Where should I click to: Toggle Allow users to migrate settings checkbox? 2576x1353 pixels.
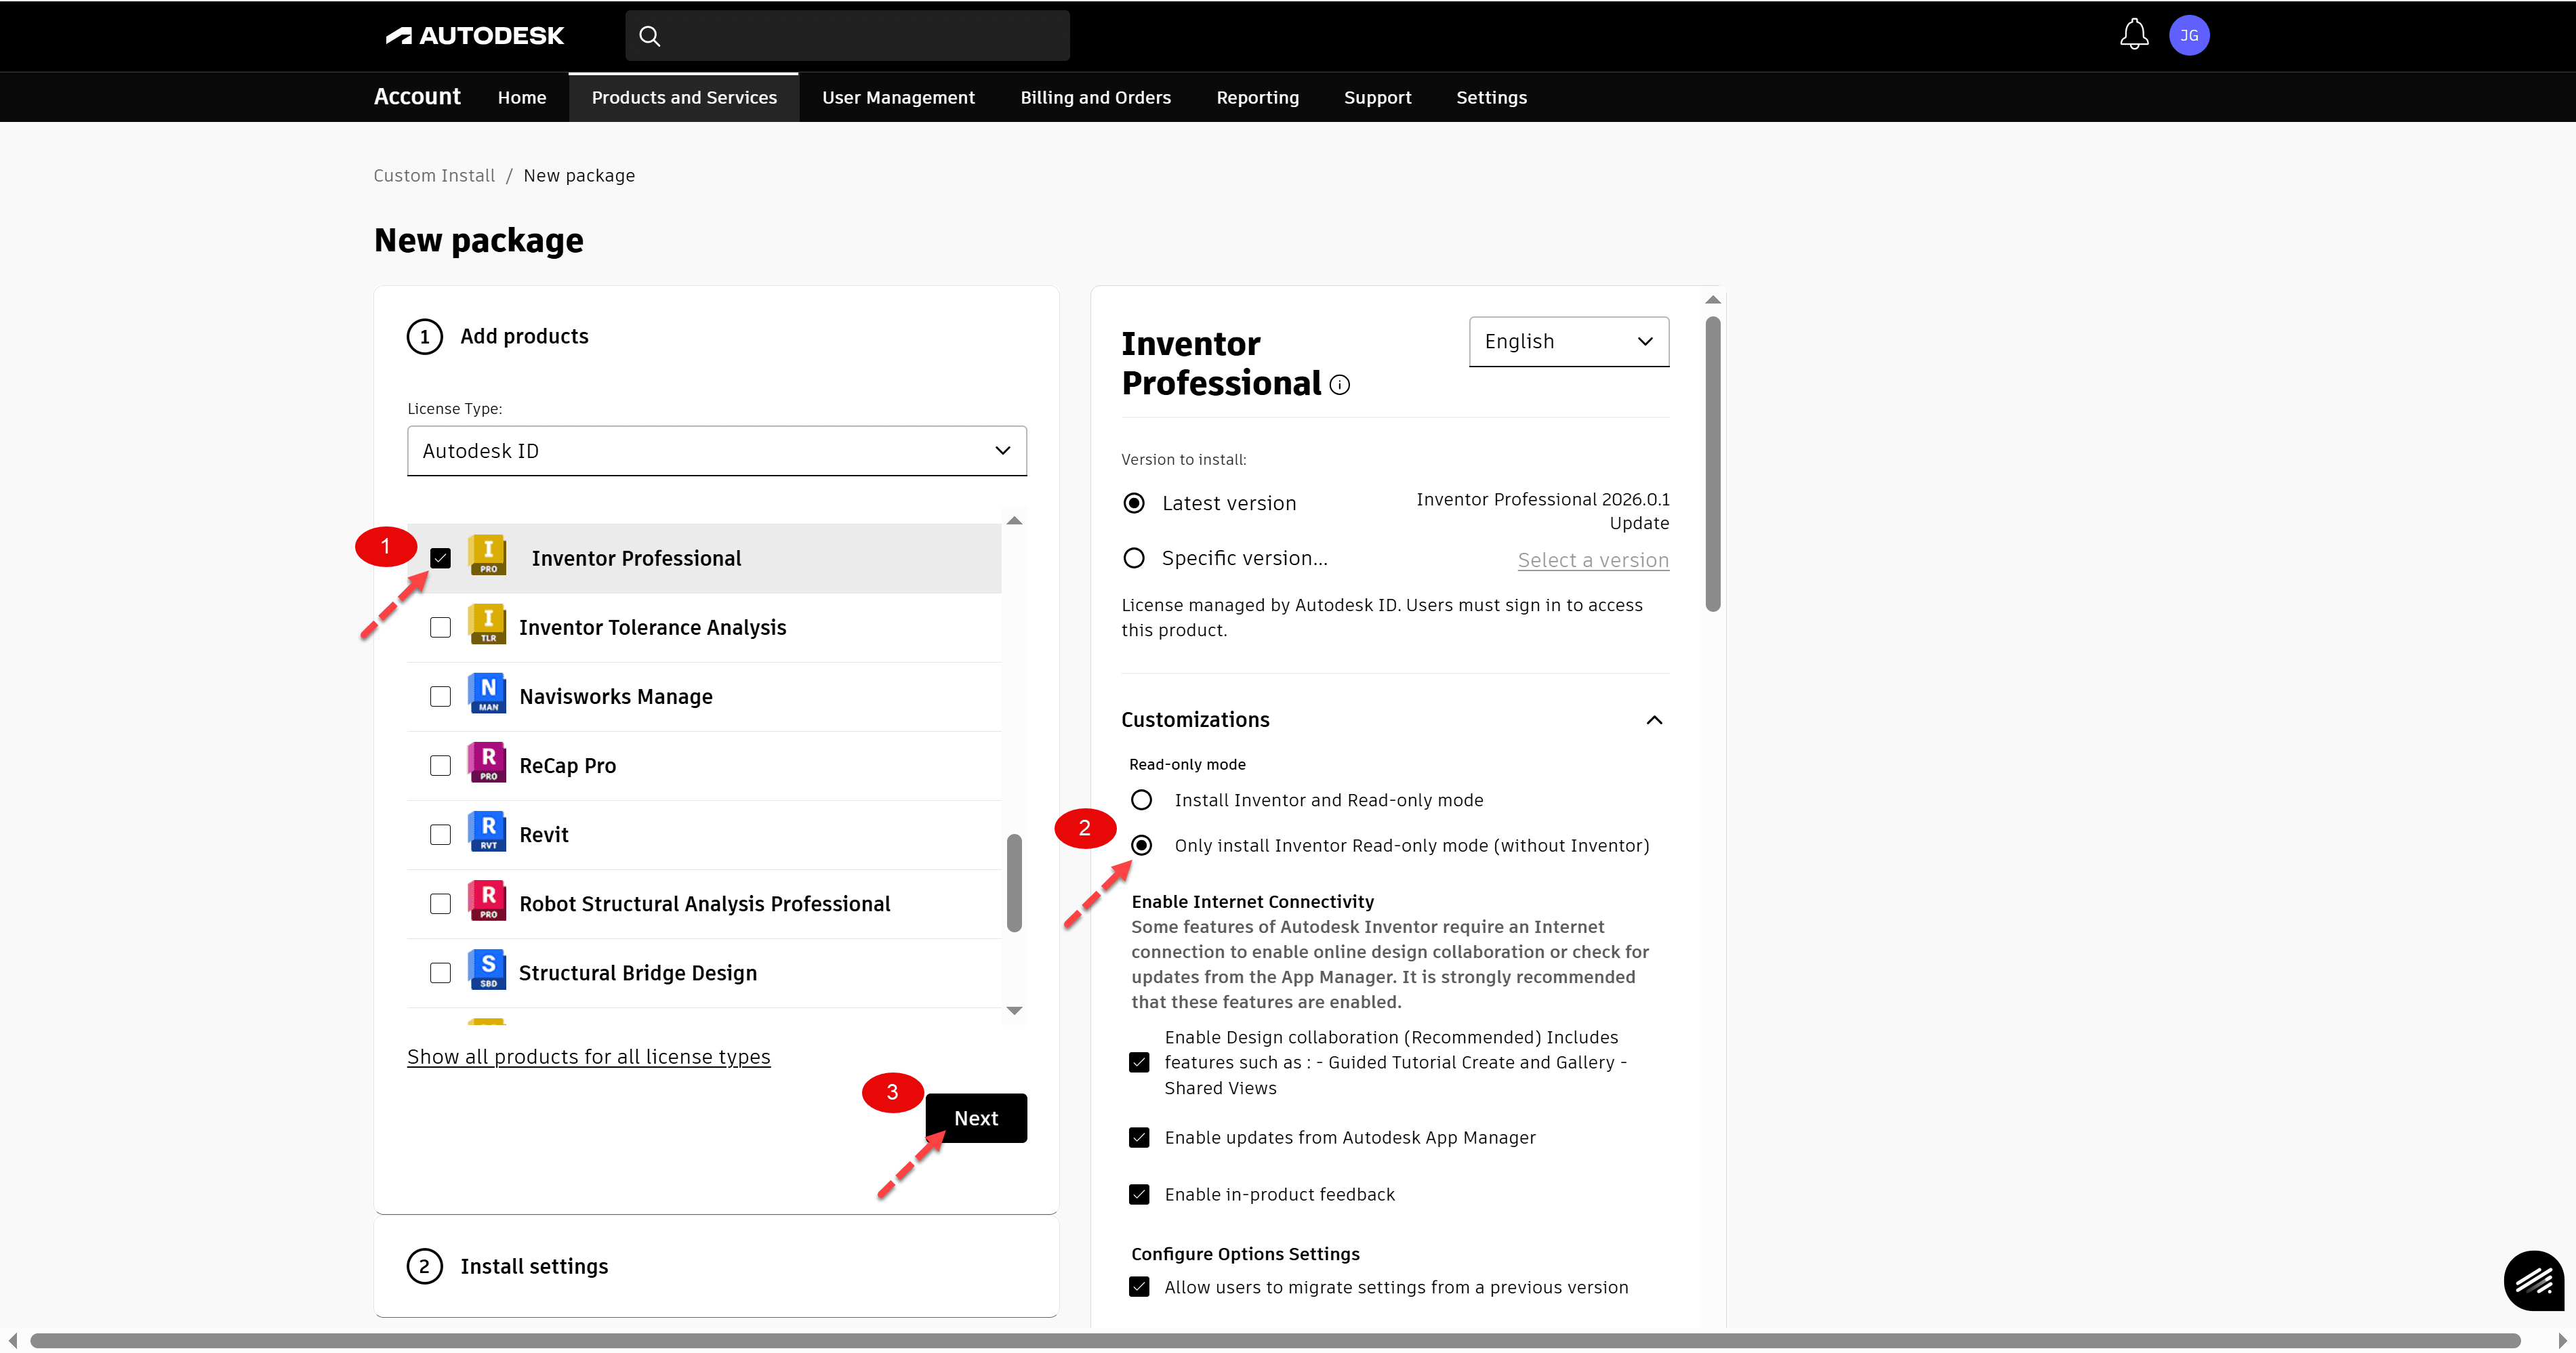coord(1139,1287)
